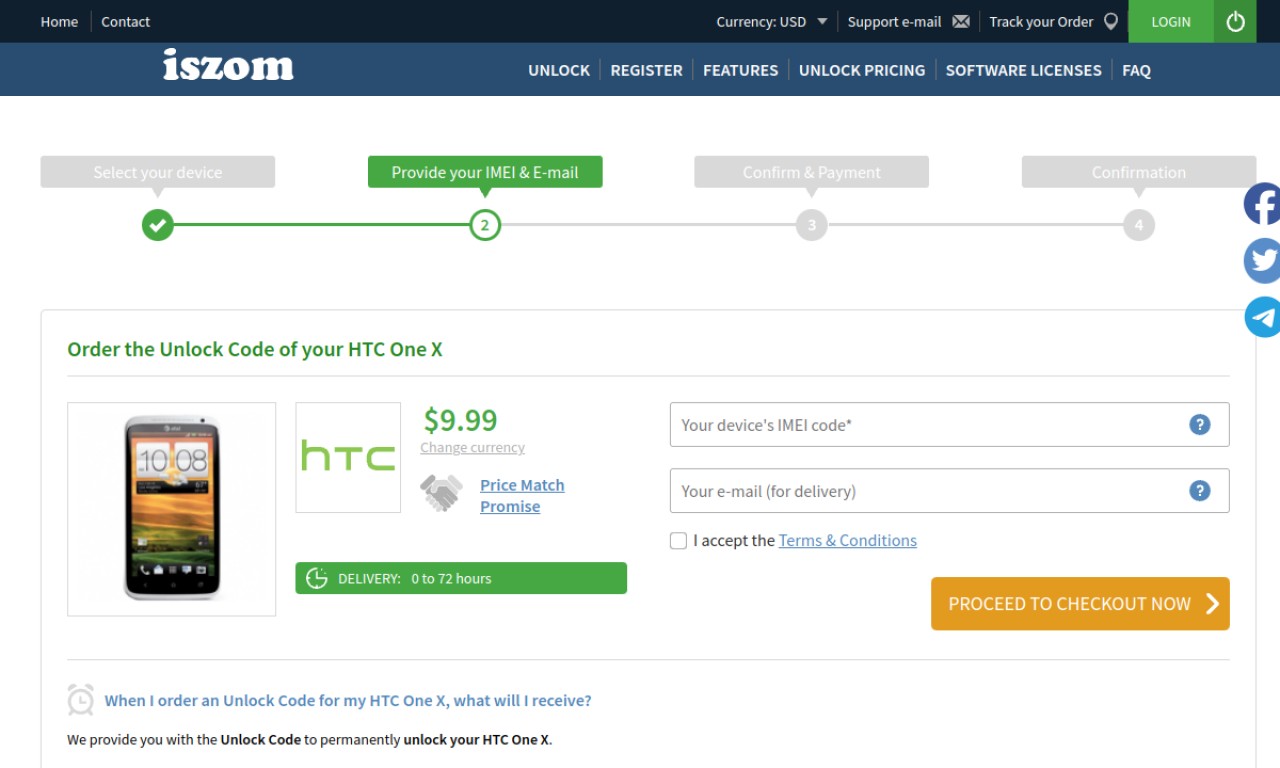
Task: Click the handshake Price Match icon
Action: click(441, 493)
